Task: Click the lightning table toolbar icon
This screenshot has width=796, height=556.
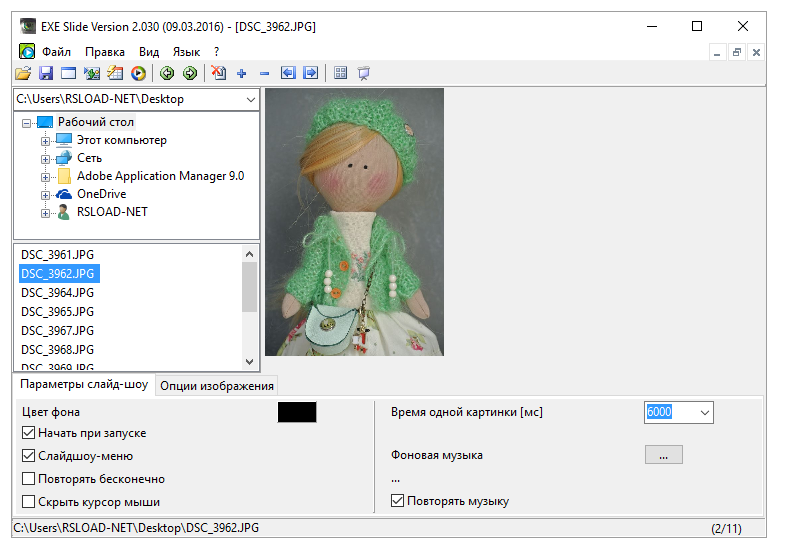Action: 115,73
